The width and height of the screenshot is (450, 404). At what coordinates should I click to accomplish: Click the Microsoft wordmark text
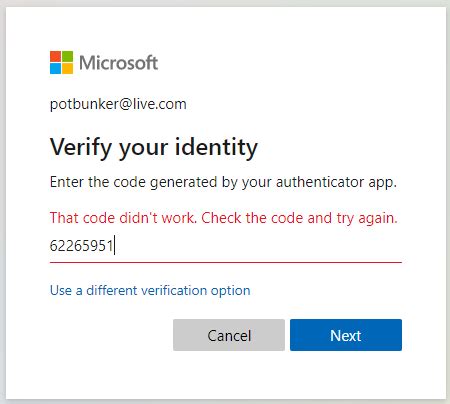(118, 63)
